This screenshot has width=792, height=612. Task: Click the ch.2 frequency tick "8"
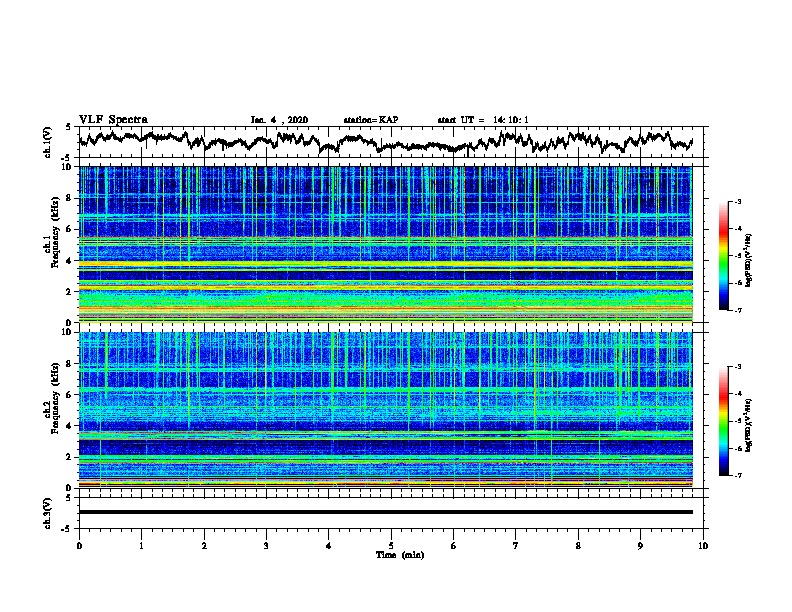(69, 364)
